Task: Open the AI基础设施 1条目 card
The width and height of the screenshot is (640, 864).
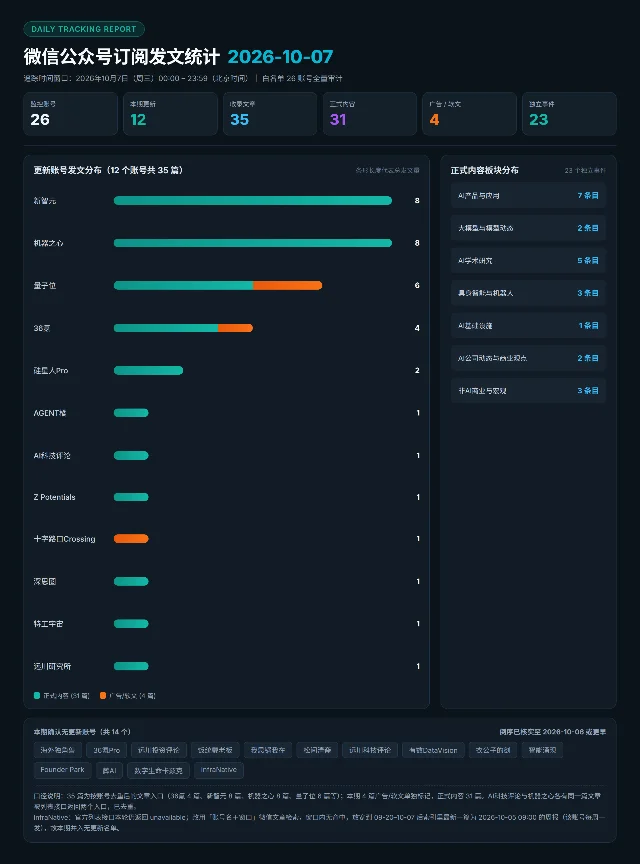Action: click(528, 326)
